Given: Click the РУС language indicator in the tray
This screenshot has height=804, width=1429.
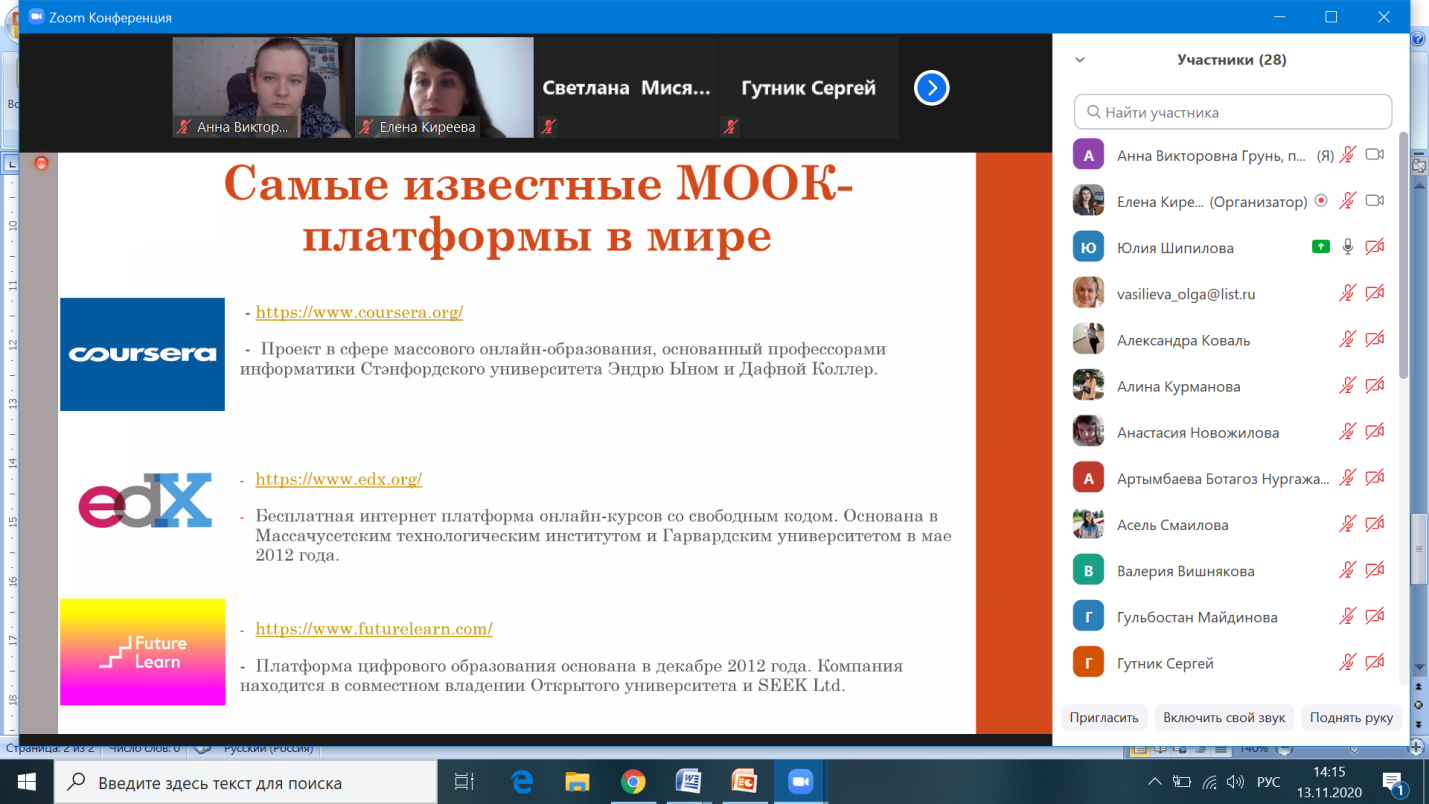Looking at the screenshot, I should (1268, 782).
